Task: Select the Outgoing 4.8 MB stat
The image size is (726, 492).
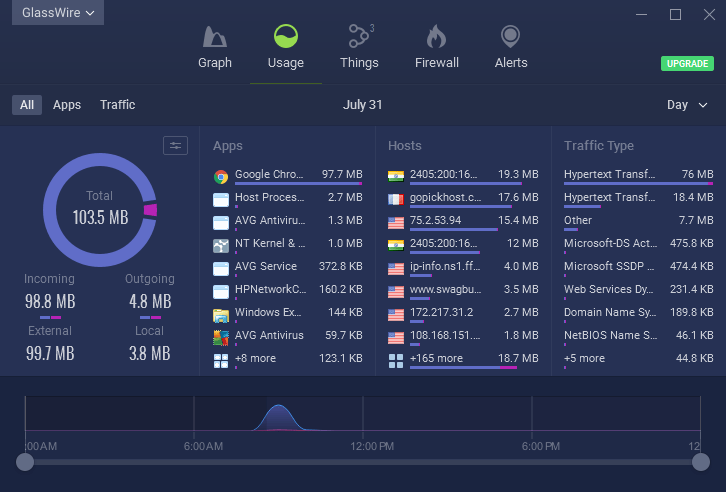Action: click(x=150, y=295)
